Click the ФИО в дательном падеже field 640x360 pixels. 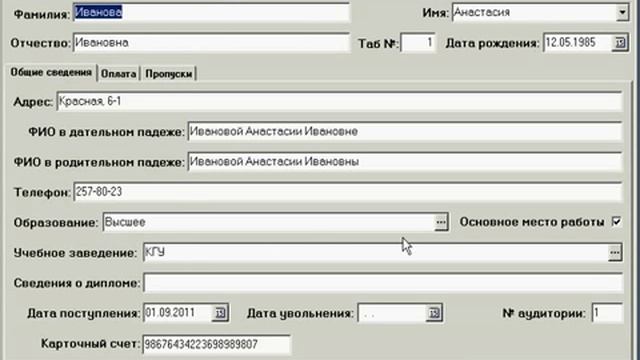[x=404, y=132]
